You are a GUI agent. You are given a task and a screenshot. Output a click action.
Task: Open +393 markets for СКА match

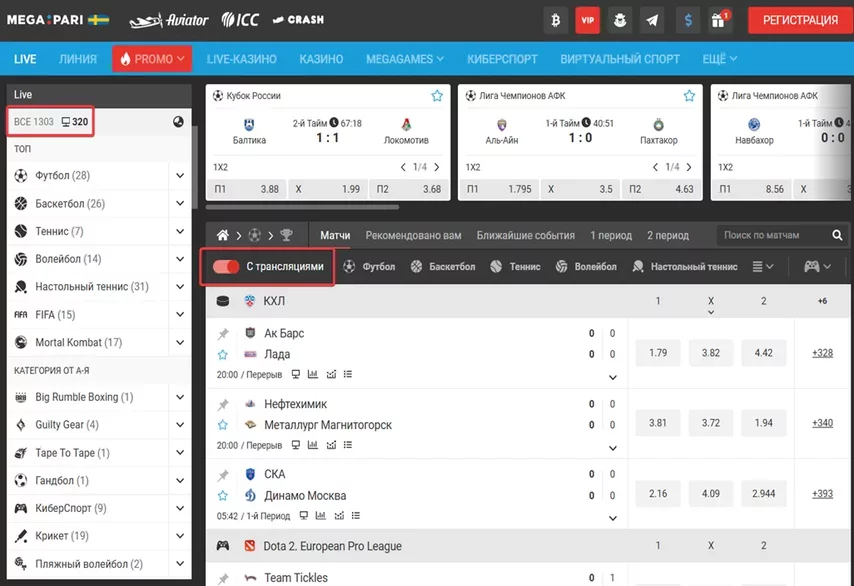822,493
